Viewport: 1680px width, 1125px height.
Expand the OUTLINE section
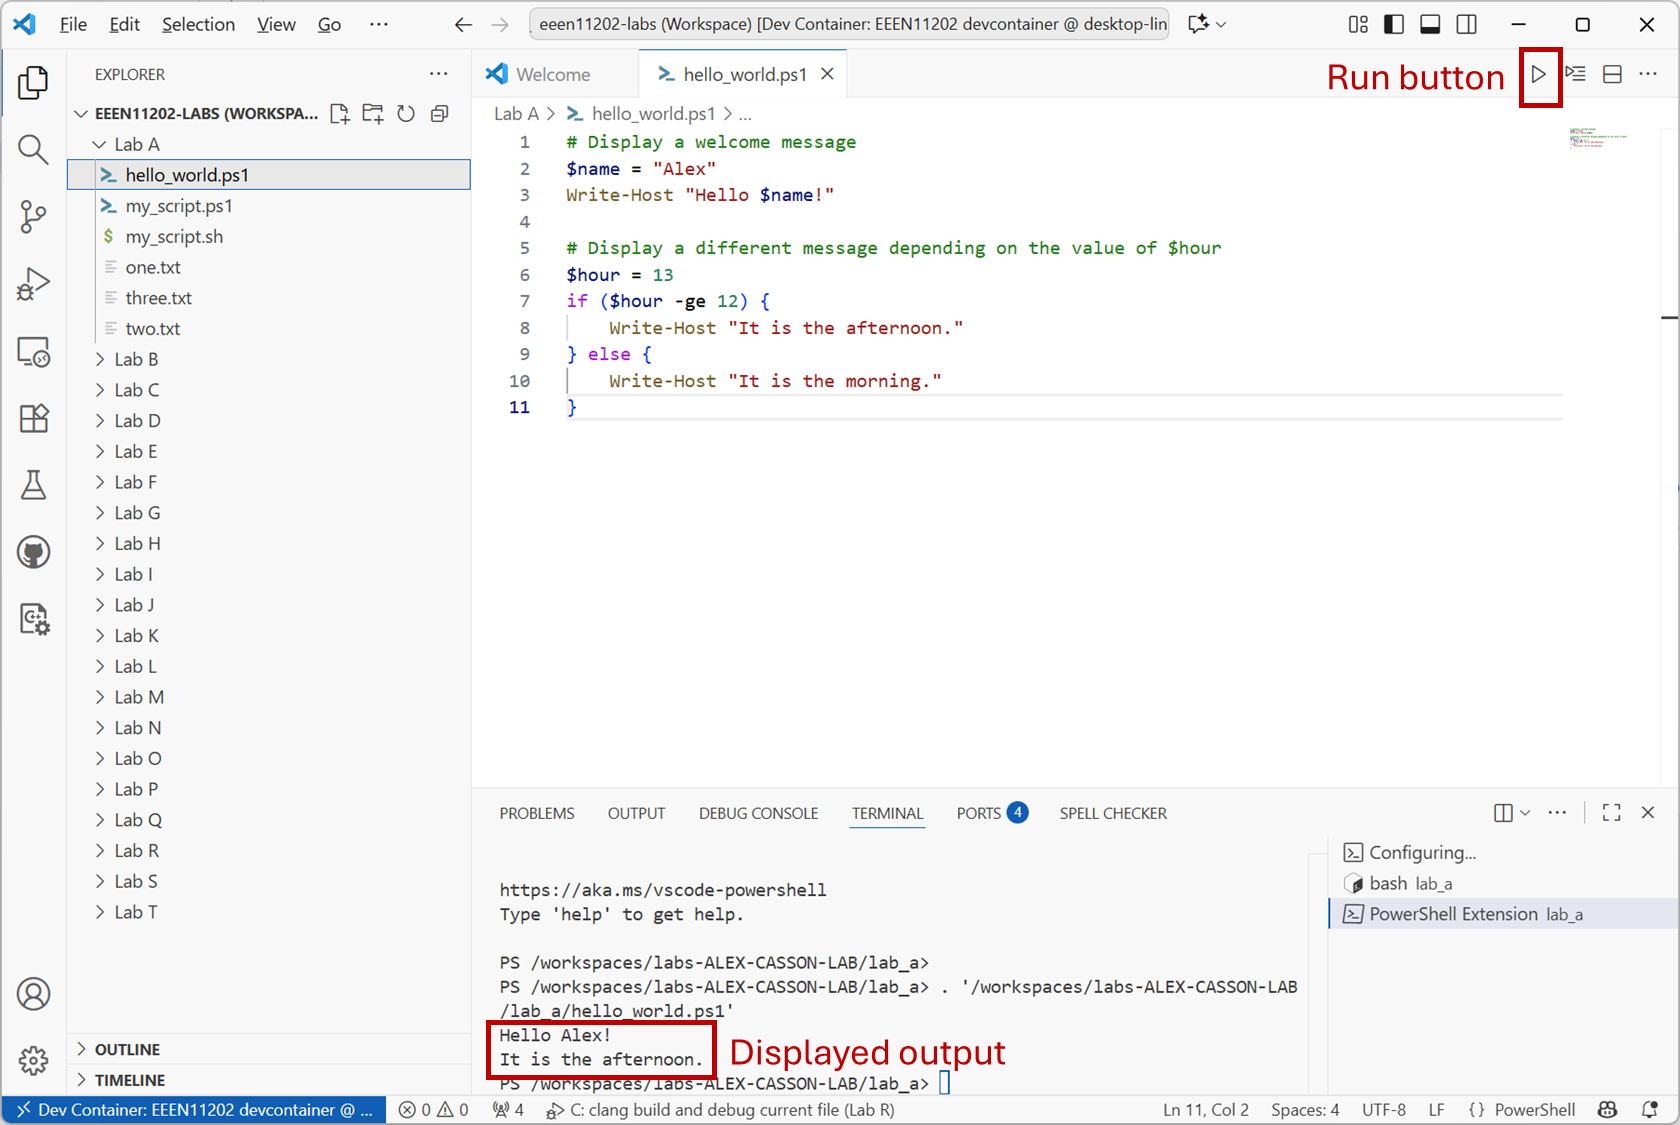pyautogui.click(x=127, y=1049)
